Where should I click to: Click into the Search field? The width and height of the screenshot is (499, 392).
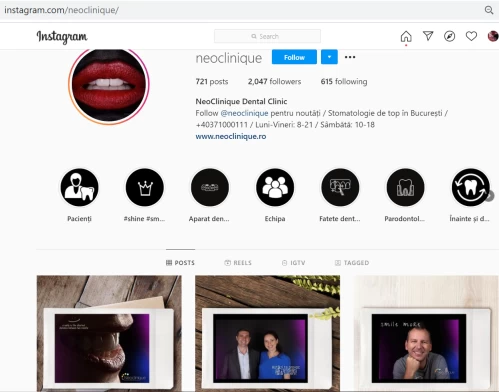[x=267, y=36]
